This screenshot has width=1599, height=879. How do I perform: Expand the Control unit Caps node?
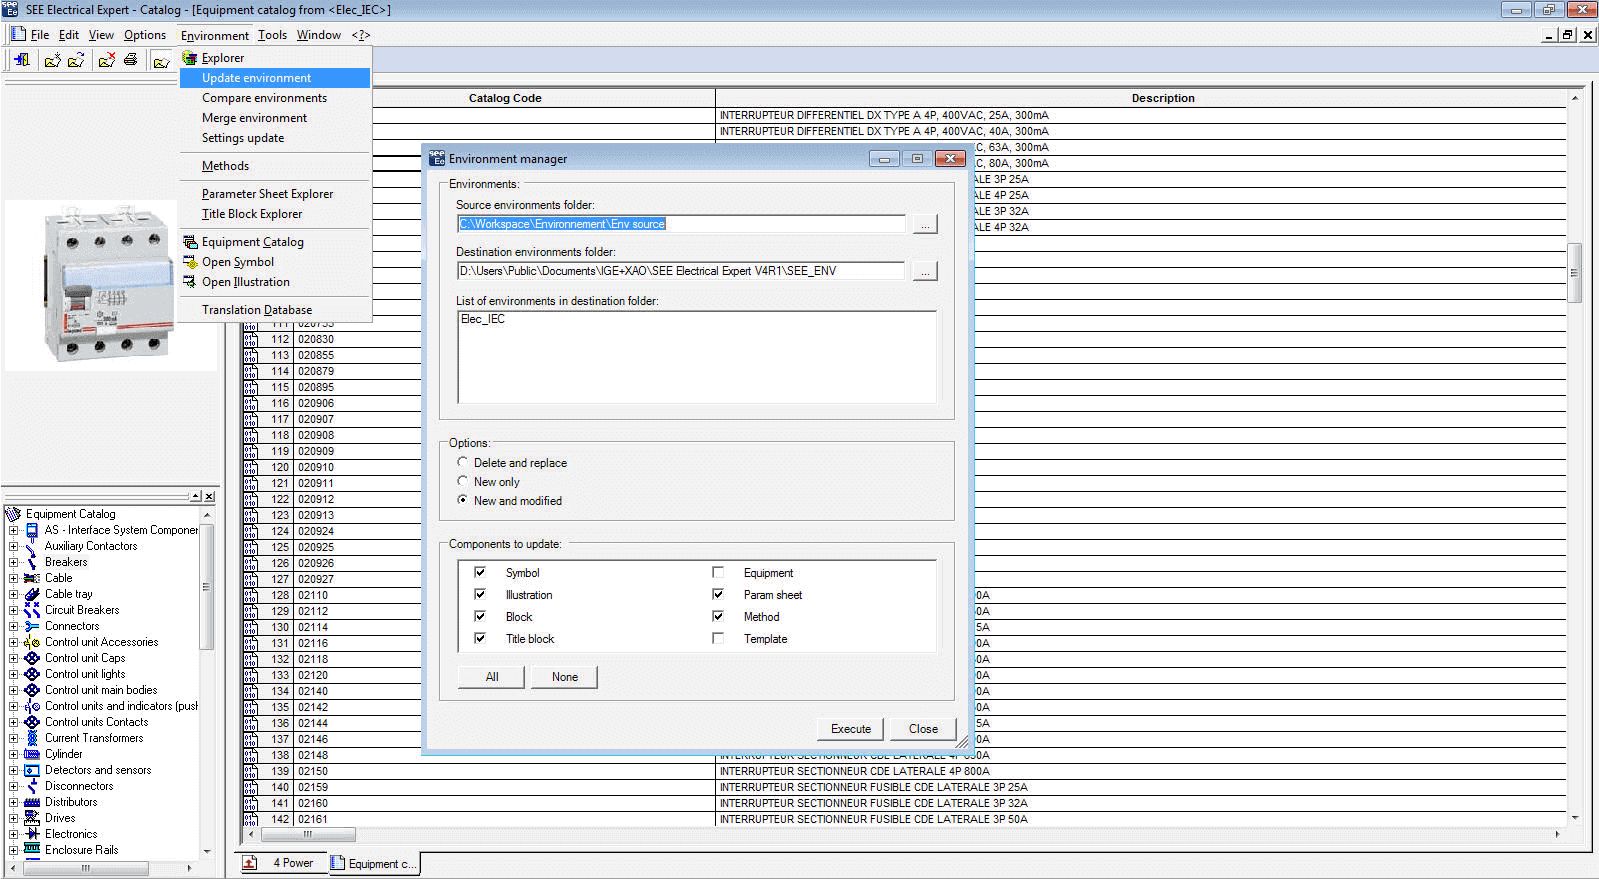13,658
